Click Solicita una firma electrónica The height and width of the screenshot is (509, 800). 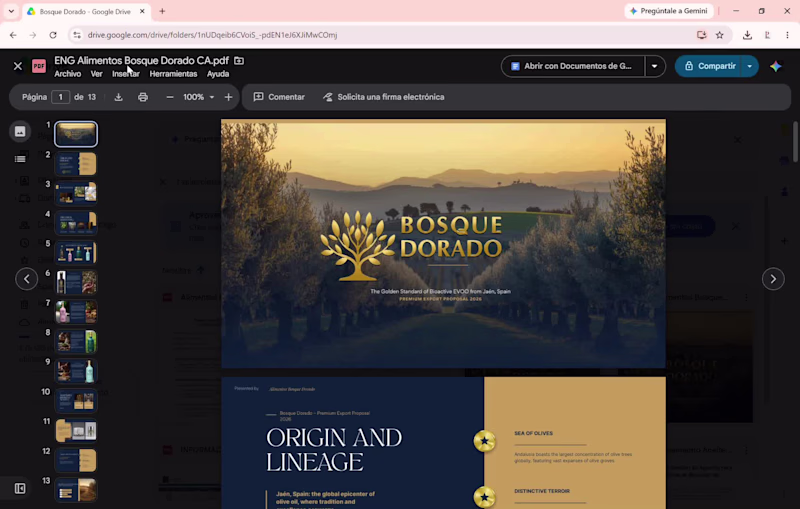click(383, 97)
